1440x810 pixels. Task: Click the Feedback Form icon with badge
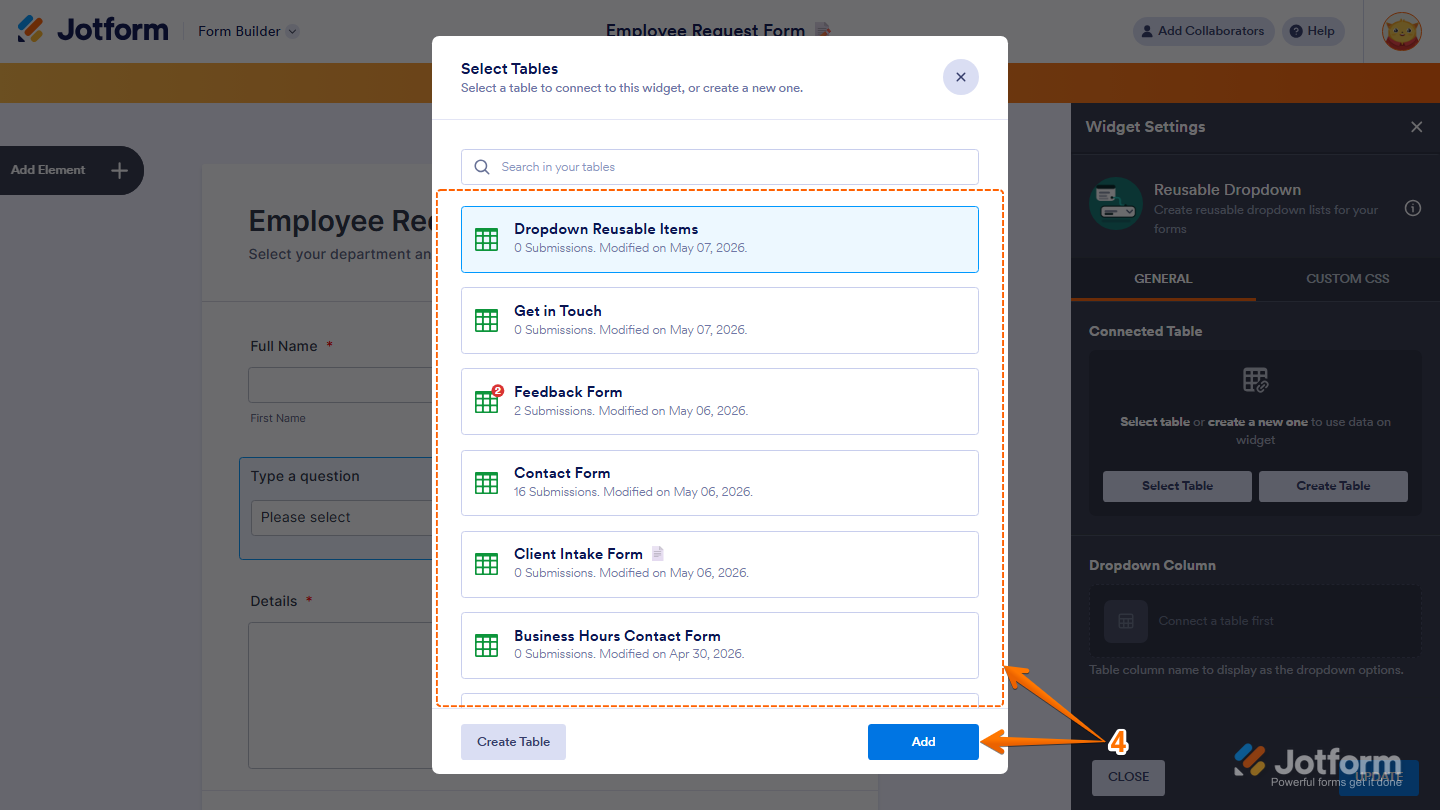point(487,399)
